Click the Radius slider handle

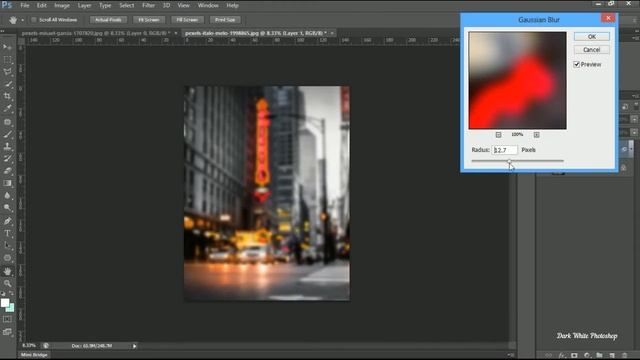point(509,162)
